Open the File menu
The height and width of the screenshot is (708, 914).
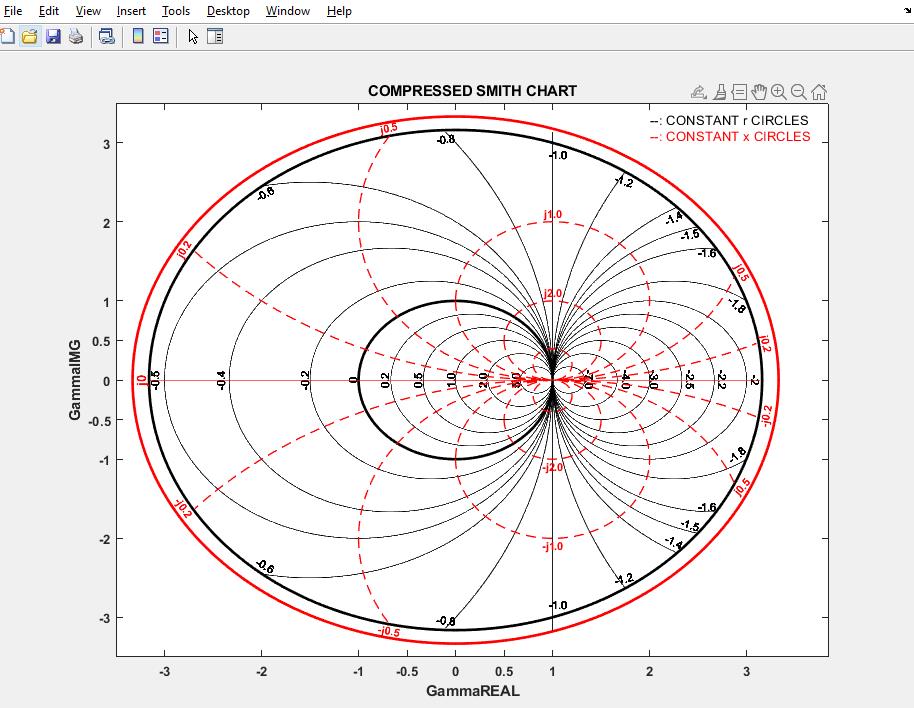(x=13, y=11)
